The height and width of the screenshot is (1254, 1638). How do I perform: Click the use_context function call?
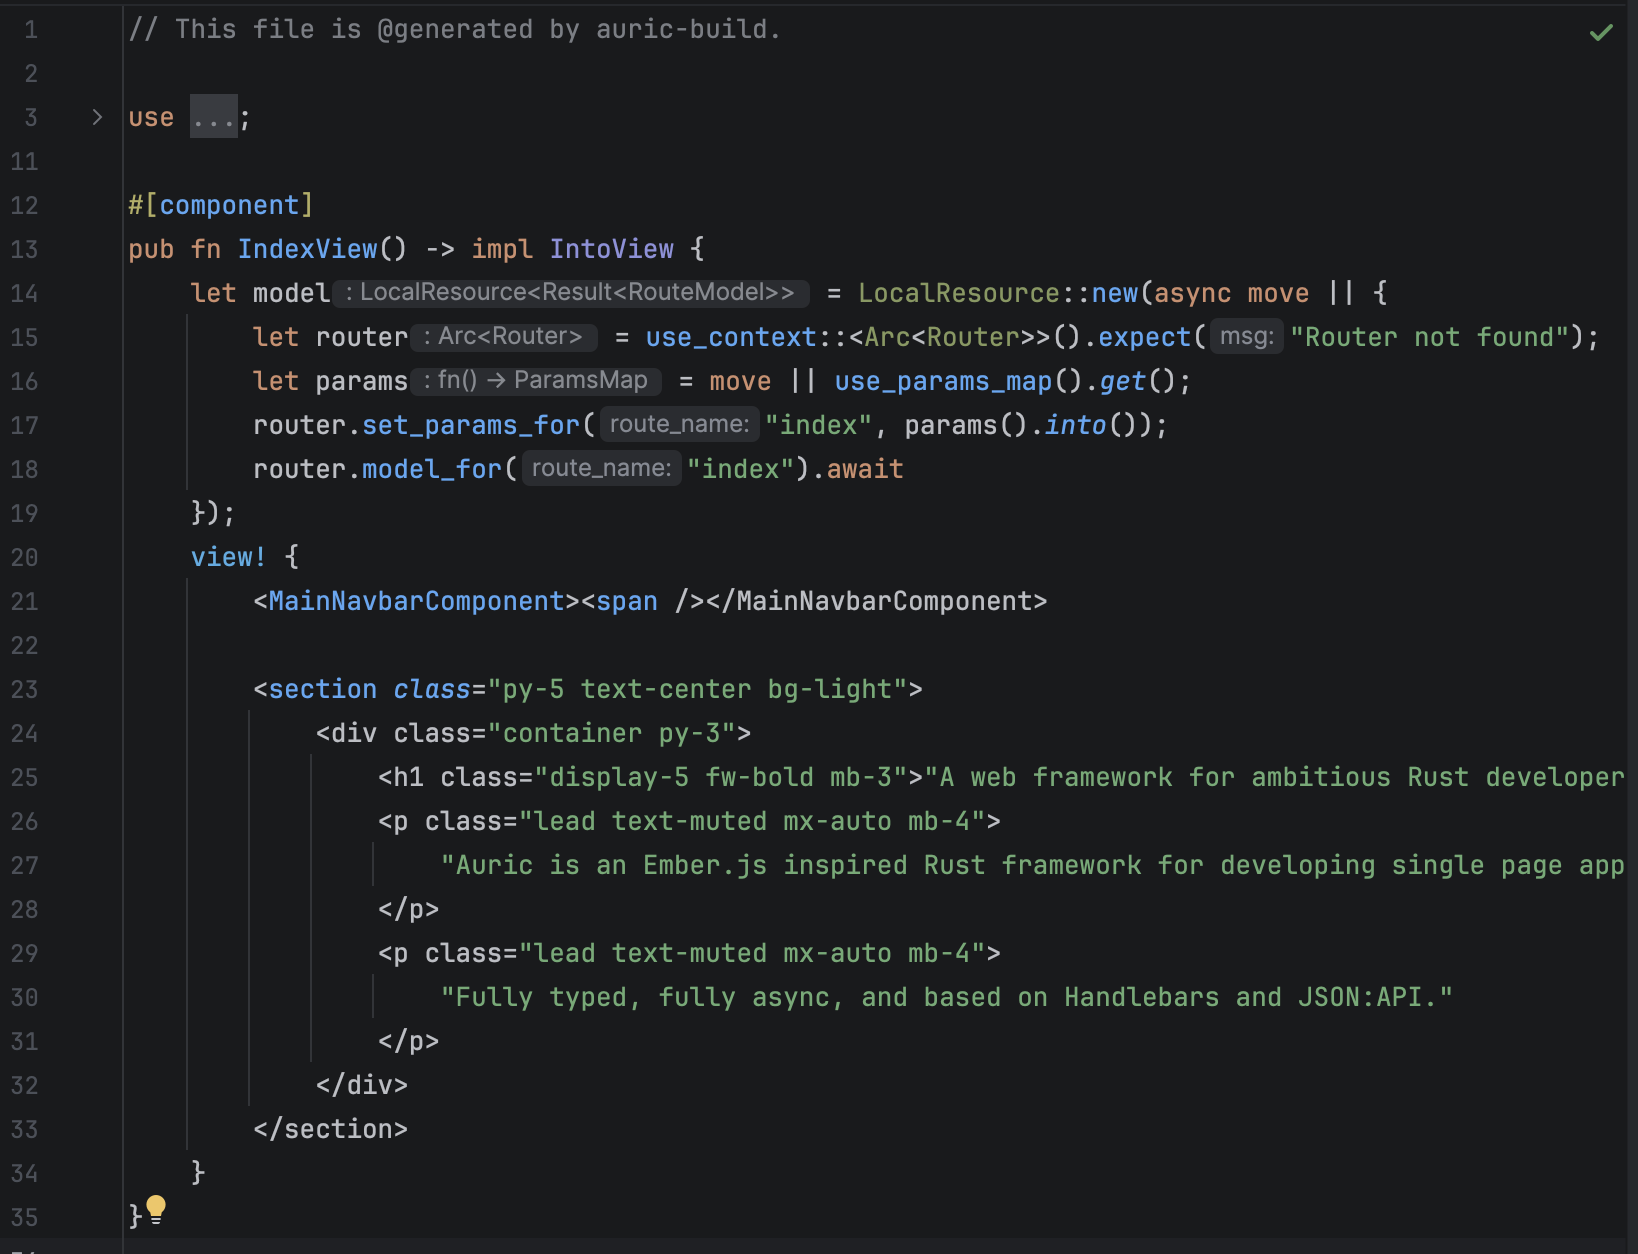coord(731,337)
